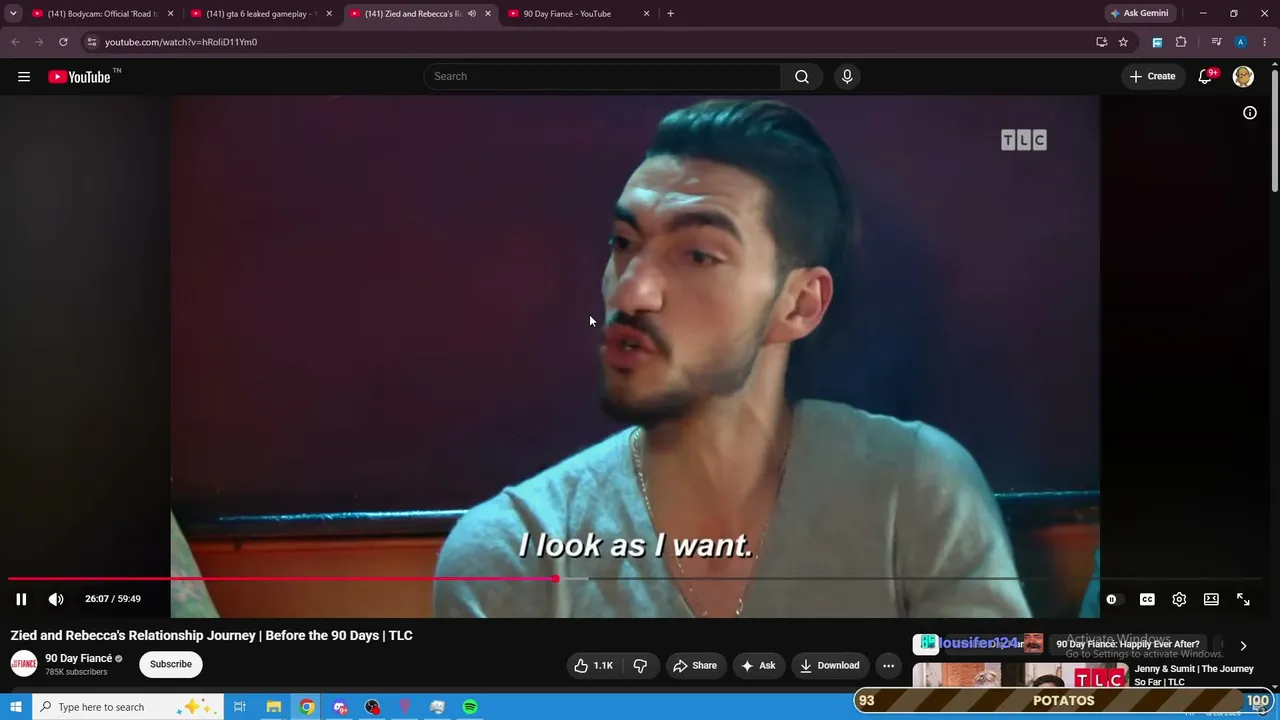
Task: Install the page as an app
Action: click(x=1101, y=42)
